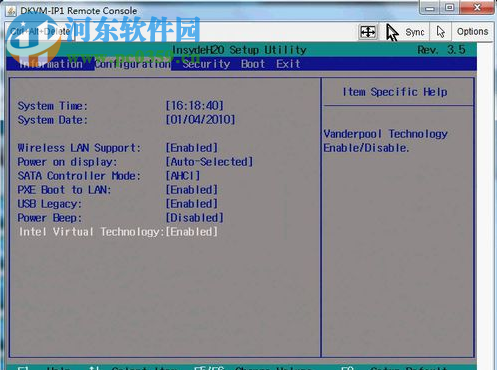497x370 pixels.
Task: Open the Security BIOS tab
Action: (206, 64)
